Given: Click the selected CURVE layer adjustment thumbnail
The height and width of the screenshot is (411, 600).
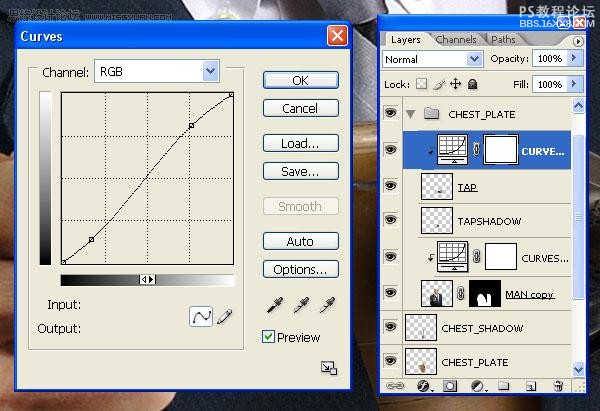Looking at the screenshot, I should [452, 150].
